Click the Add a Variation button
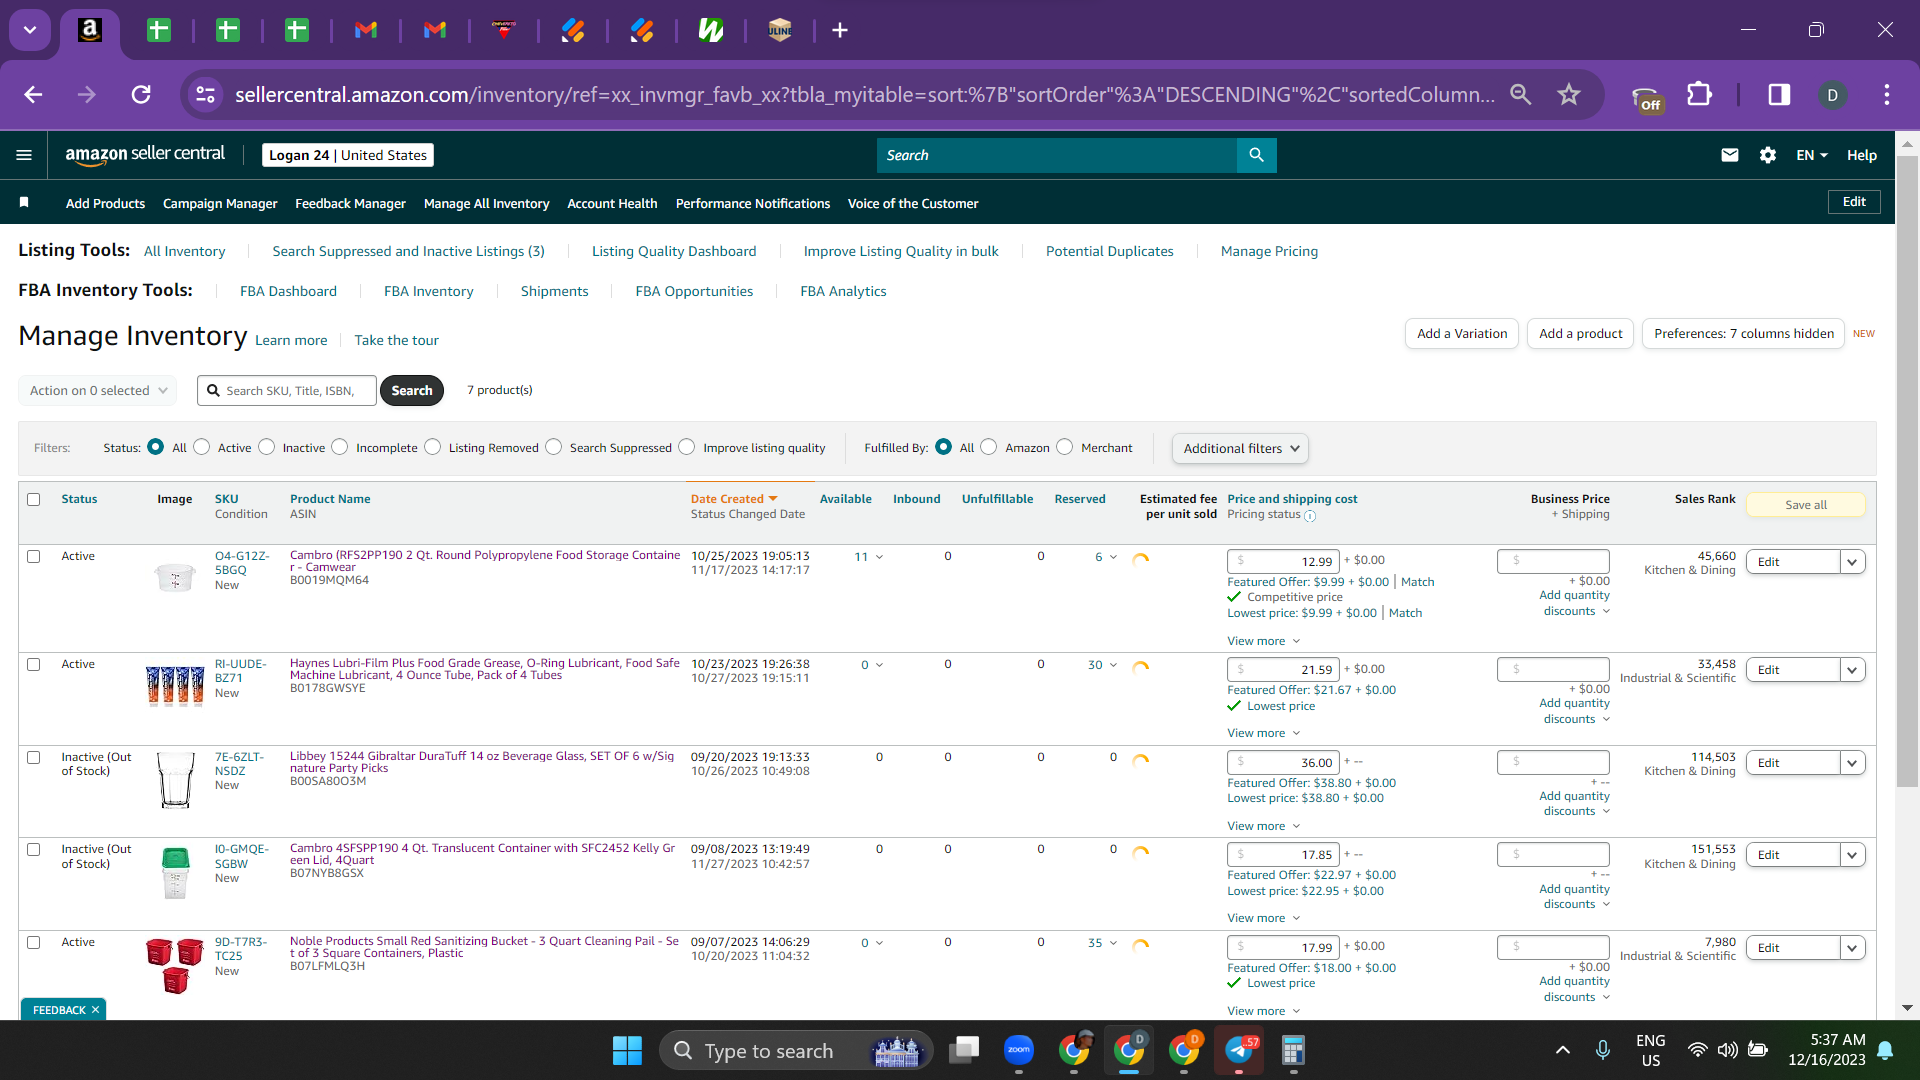The image size is (1920, 1080). coord(1462,334)
